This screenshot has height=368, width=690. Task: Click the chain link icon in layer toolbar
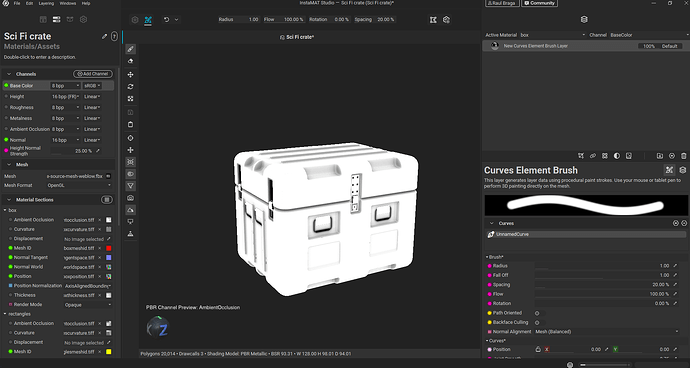[593, 156]
